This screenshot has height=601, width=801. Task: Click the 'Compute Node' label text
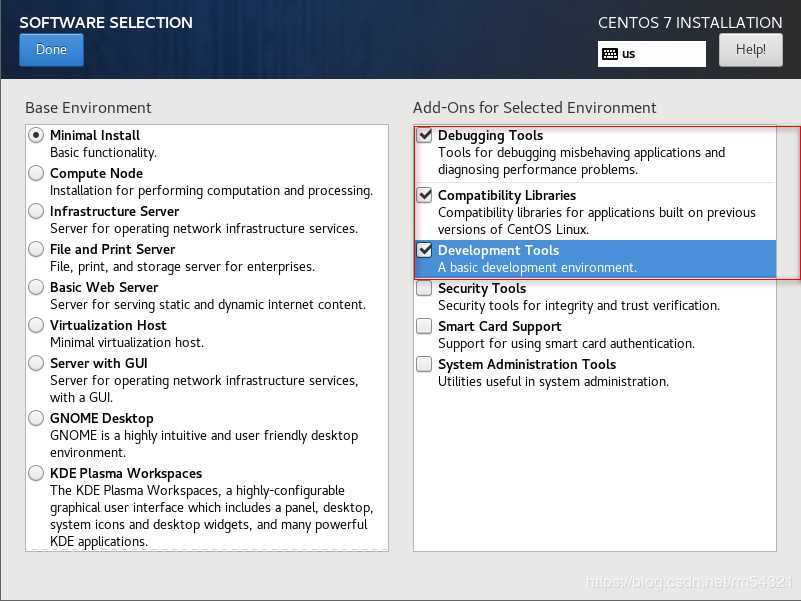pyautogui.click(x=96, y=174)
